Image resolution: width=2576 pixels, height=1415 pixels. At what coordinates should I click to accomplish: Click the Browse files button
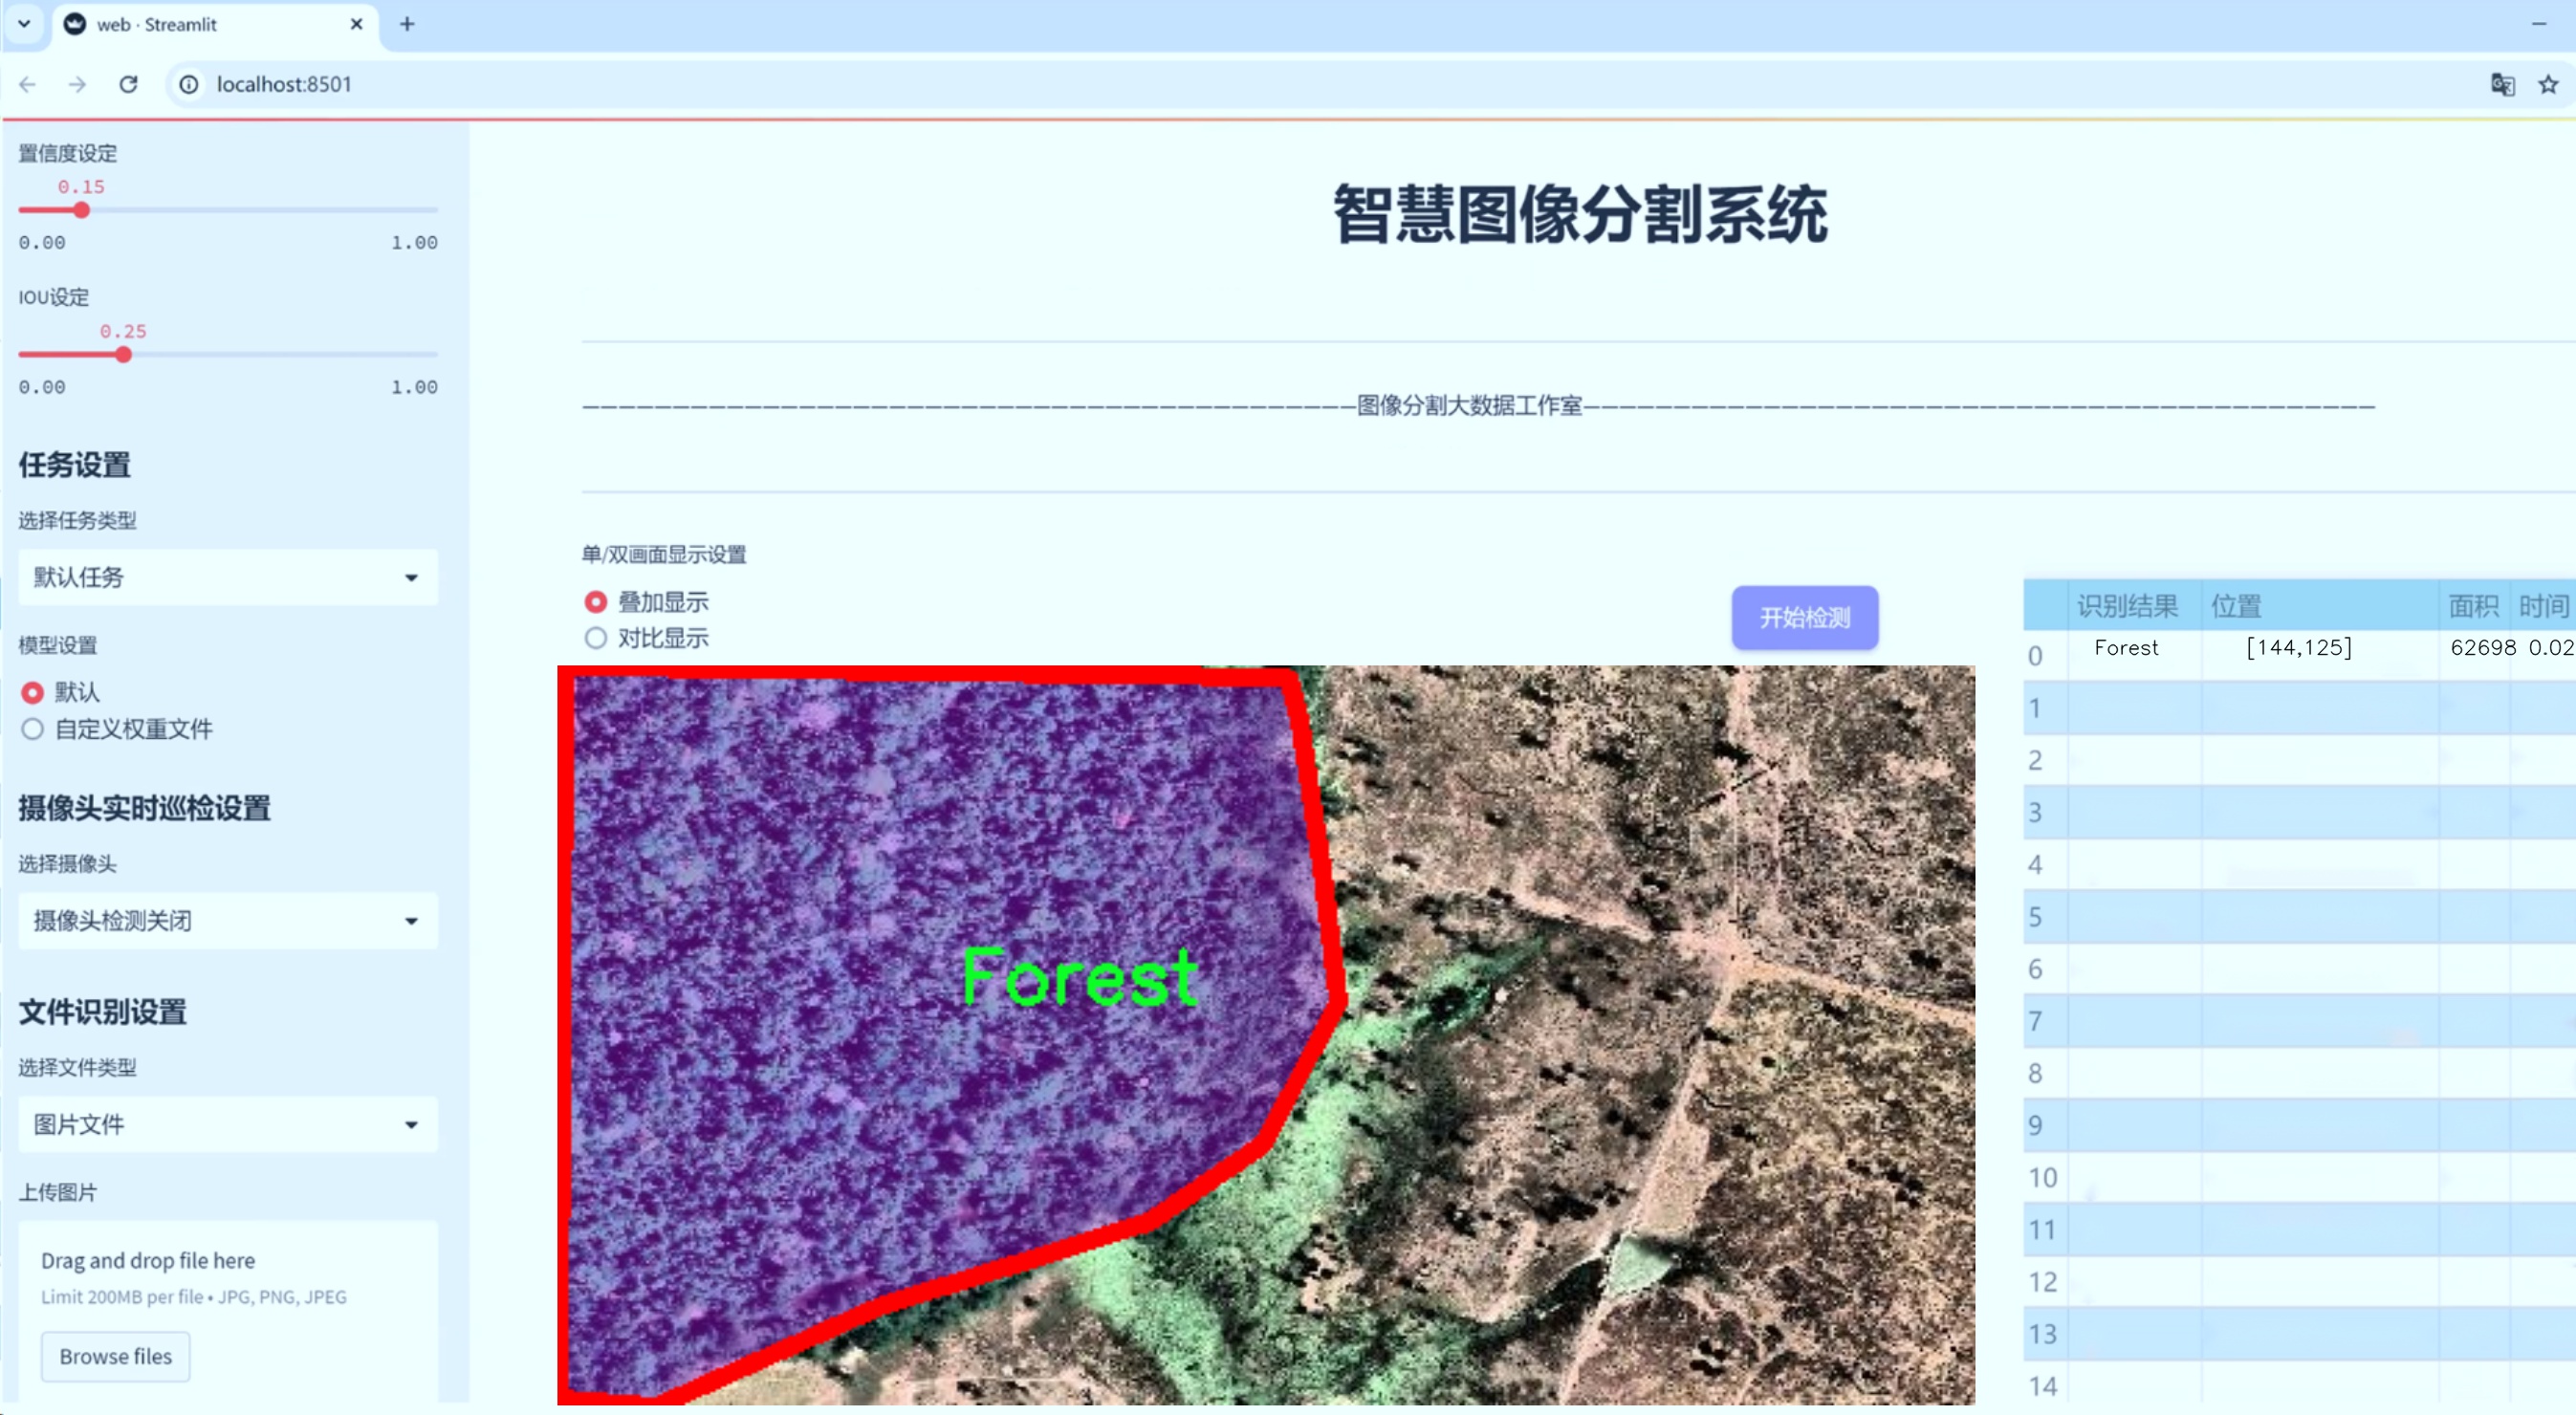(x=115, y=1357)
